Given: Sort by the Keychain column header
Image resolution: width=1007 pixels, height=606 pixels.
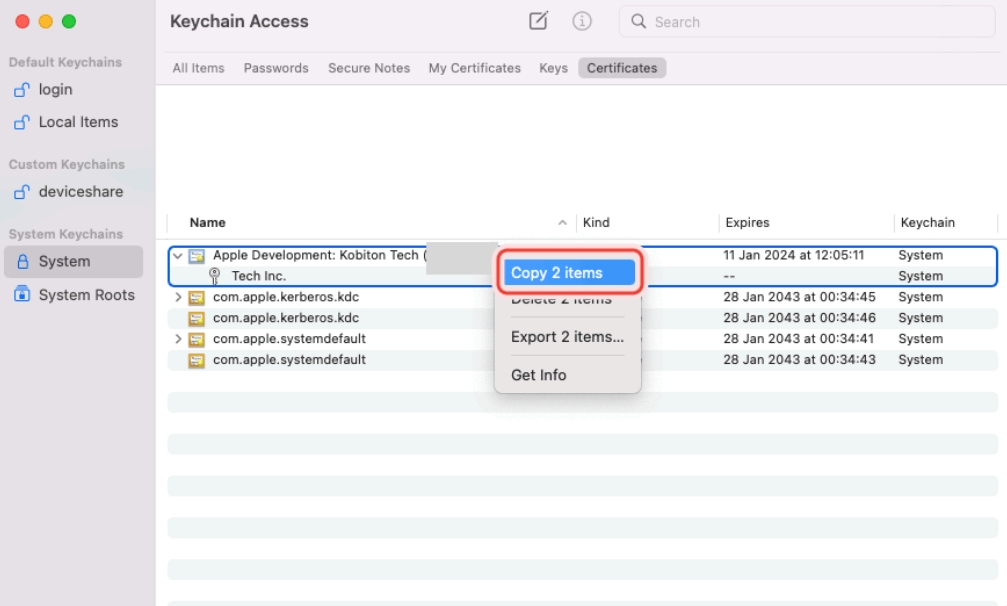Looking at the screenshot, I should point(927,223).
